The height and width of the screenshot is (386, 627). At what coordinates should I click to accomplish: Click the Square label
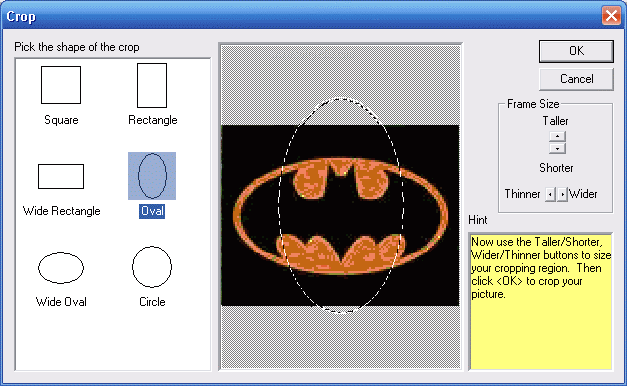tap(61, 120)
